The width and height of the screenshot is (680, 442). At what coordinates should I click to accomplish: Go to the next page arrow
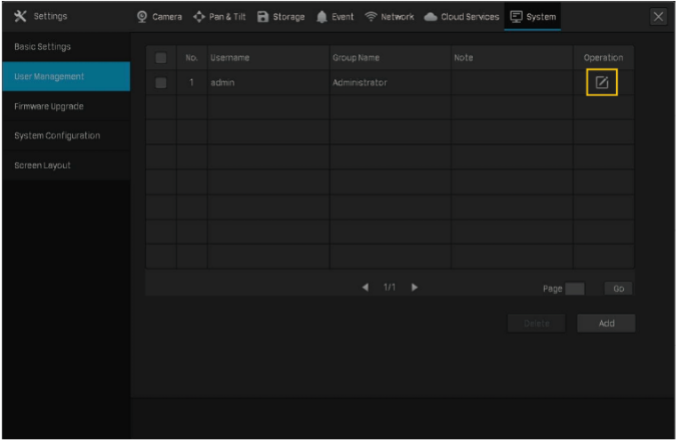(414, 287)
